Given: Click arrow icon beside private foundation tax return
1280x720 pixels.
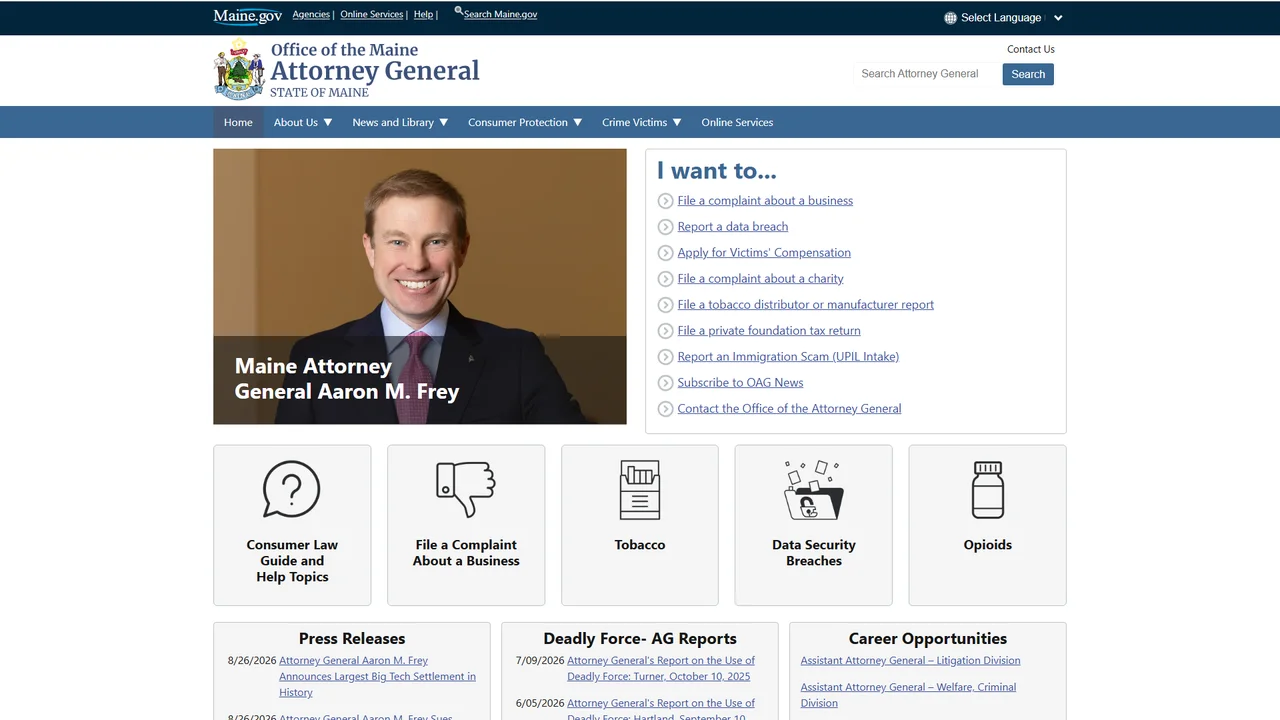Looking at the screenshot, I should (665, 331).
